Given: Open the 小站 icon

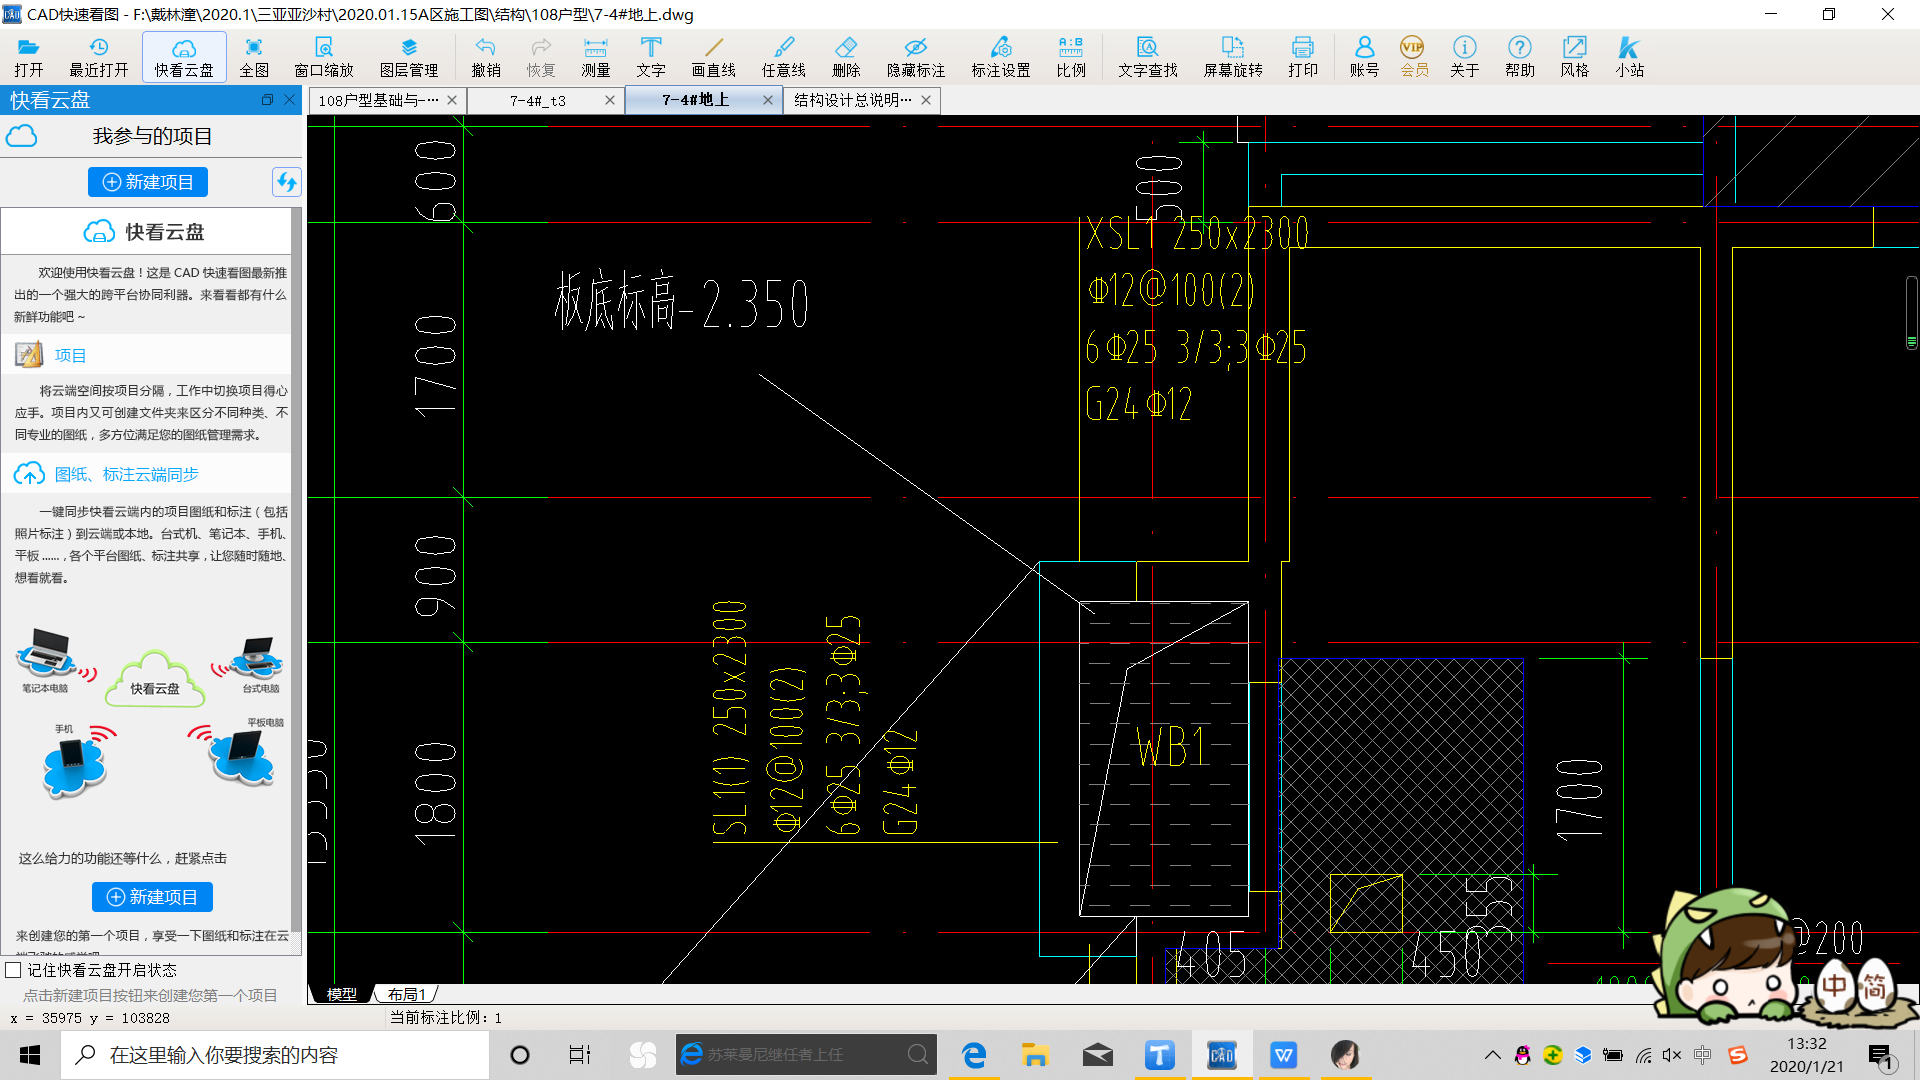Looking at the screenshot, I should tap(1630, 57).
